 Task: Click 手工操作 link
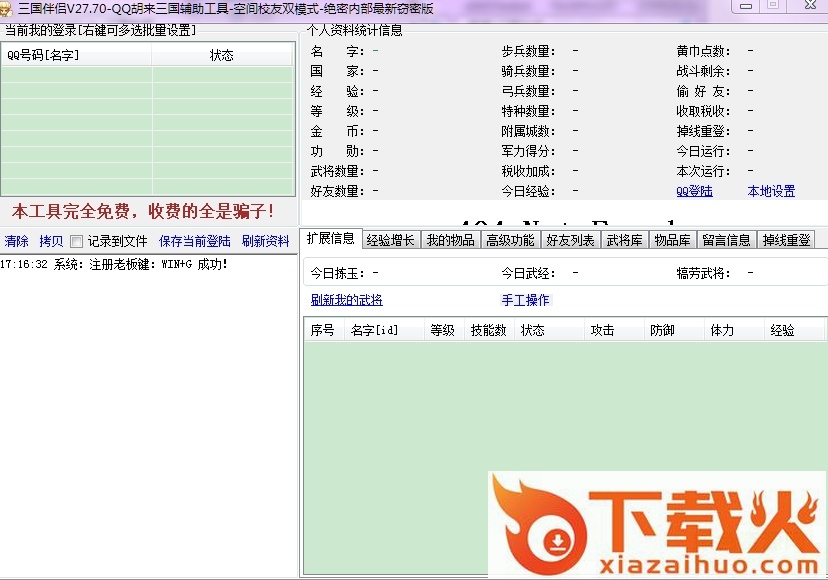(x=525, y=300)
